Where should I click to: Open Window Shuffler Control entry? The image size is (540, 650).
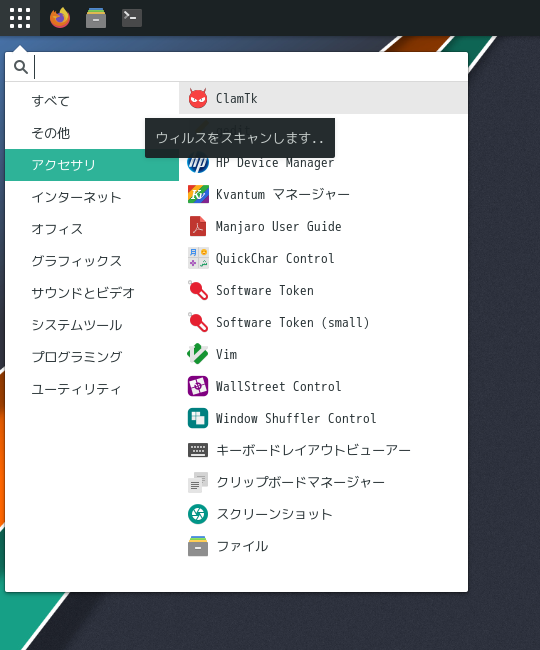point(323,418)
